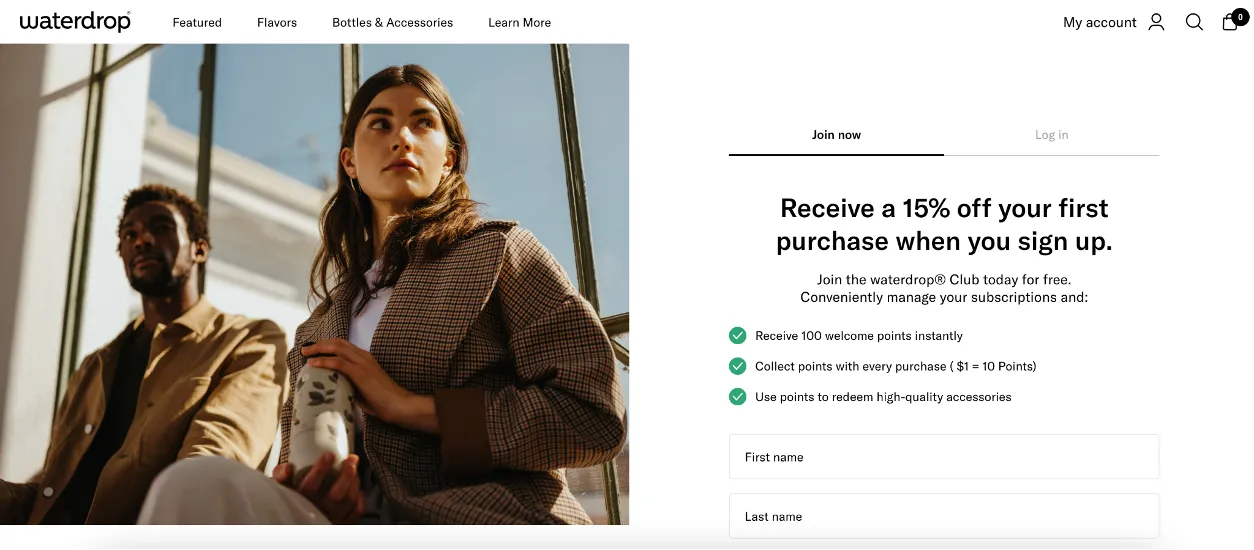This screenshot has height=550, width=1254.
Task: Click the hero photo of two people
Action: [314, 284]
